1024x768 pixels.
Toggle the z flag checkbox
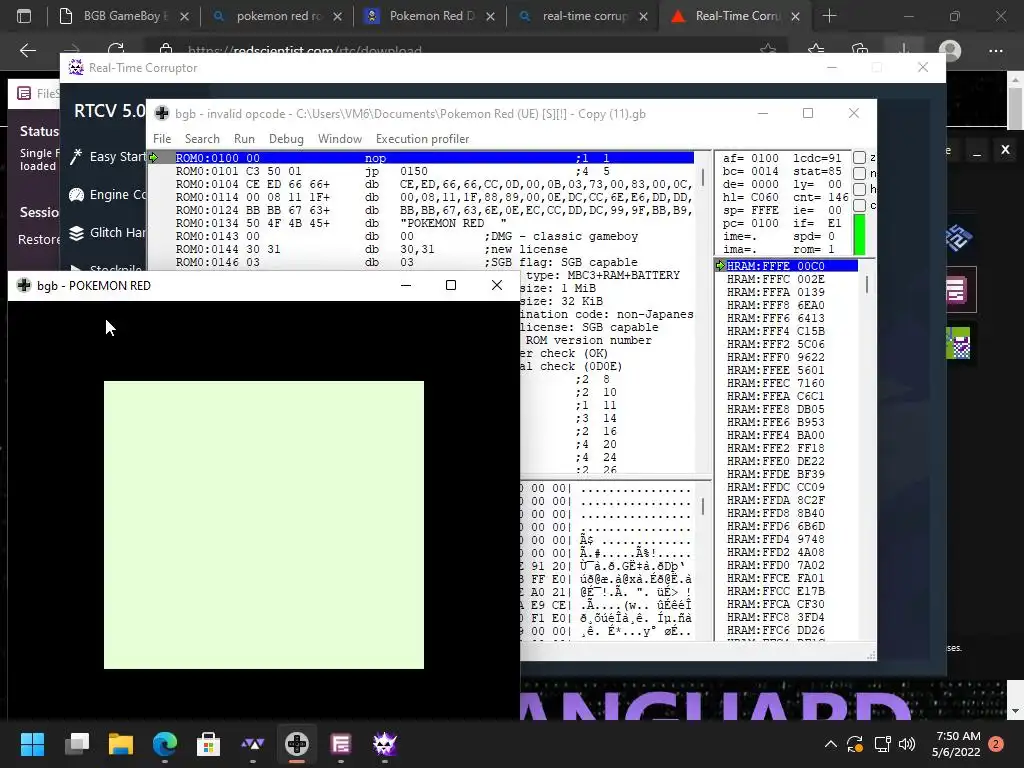tap(859, 157)
